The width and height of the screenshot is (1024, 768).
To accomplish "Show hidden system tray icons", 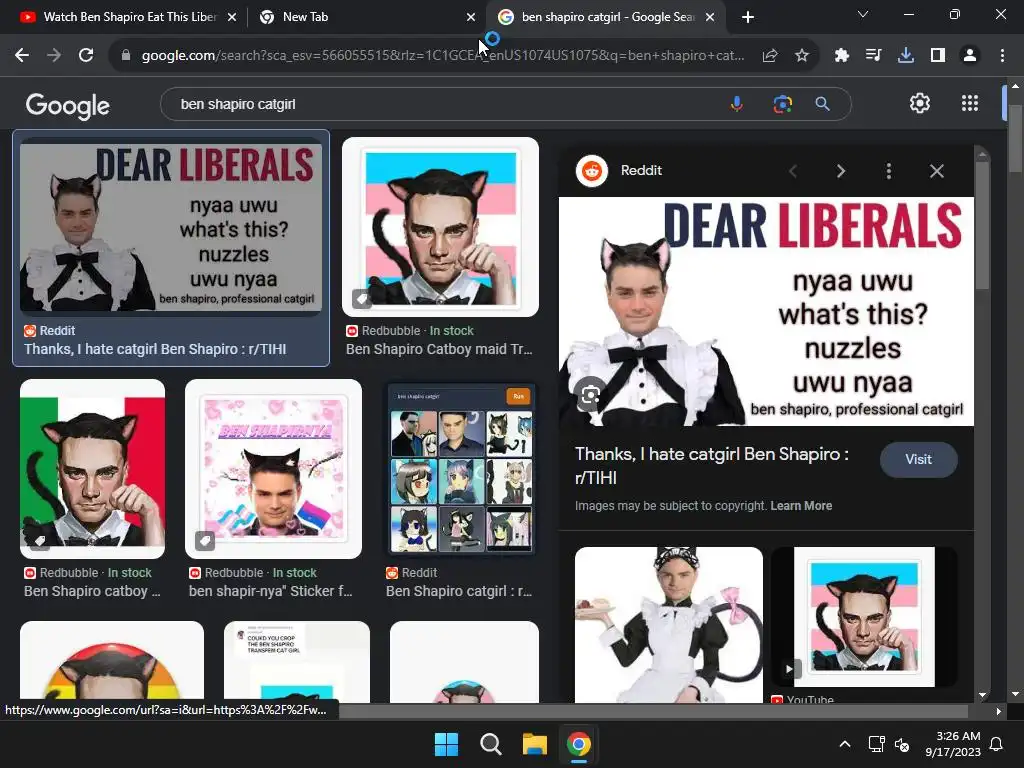I will 844,744.
